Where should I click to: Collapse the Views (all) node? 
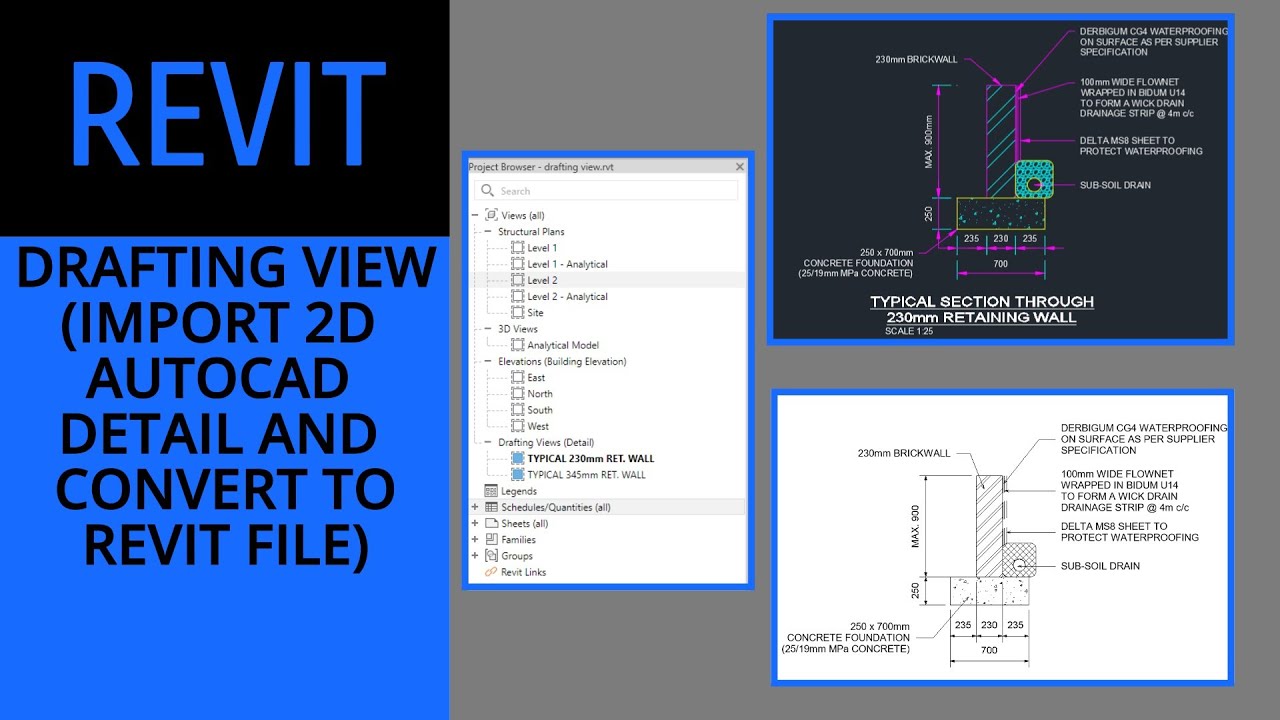coord(475,215)
